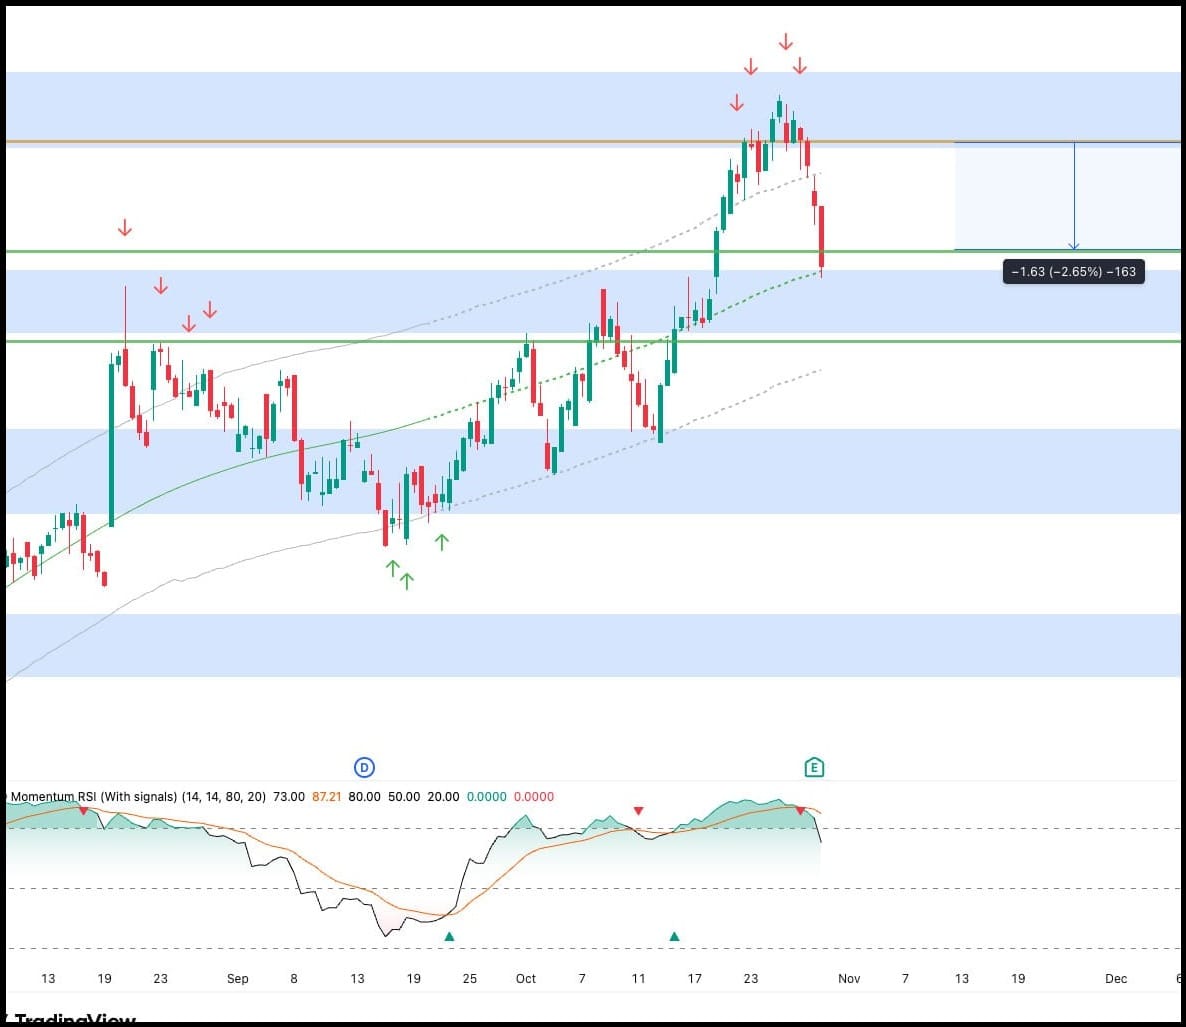Click green RSI signal triangle near Oct 15
This screenshot has width=1186, height=1027.
tap(674, 936)
